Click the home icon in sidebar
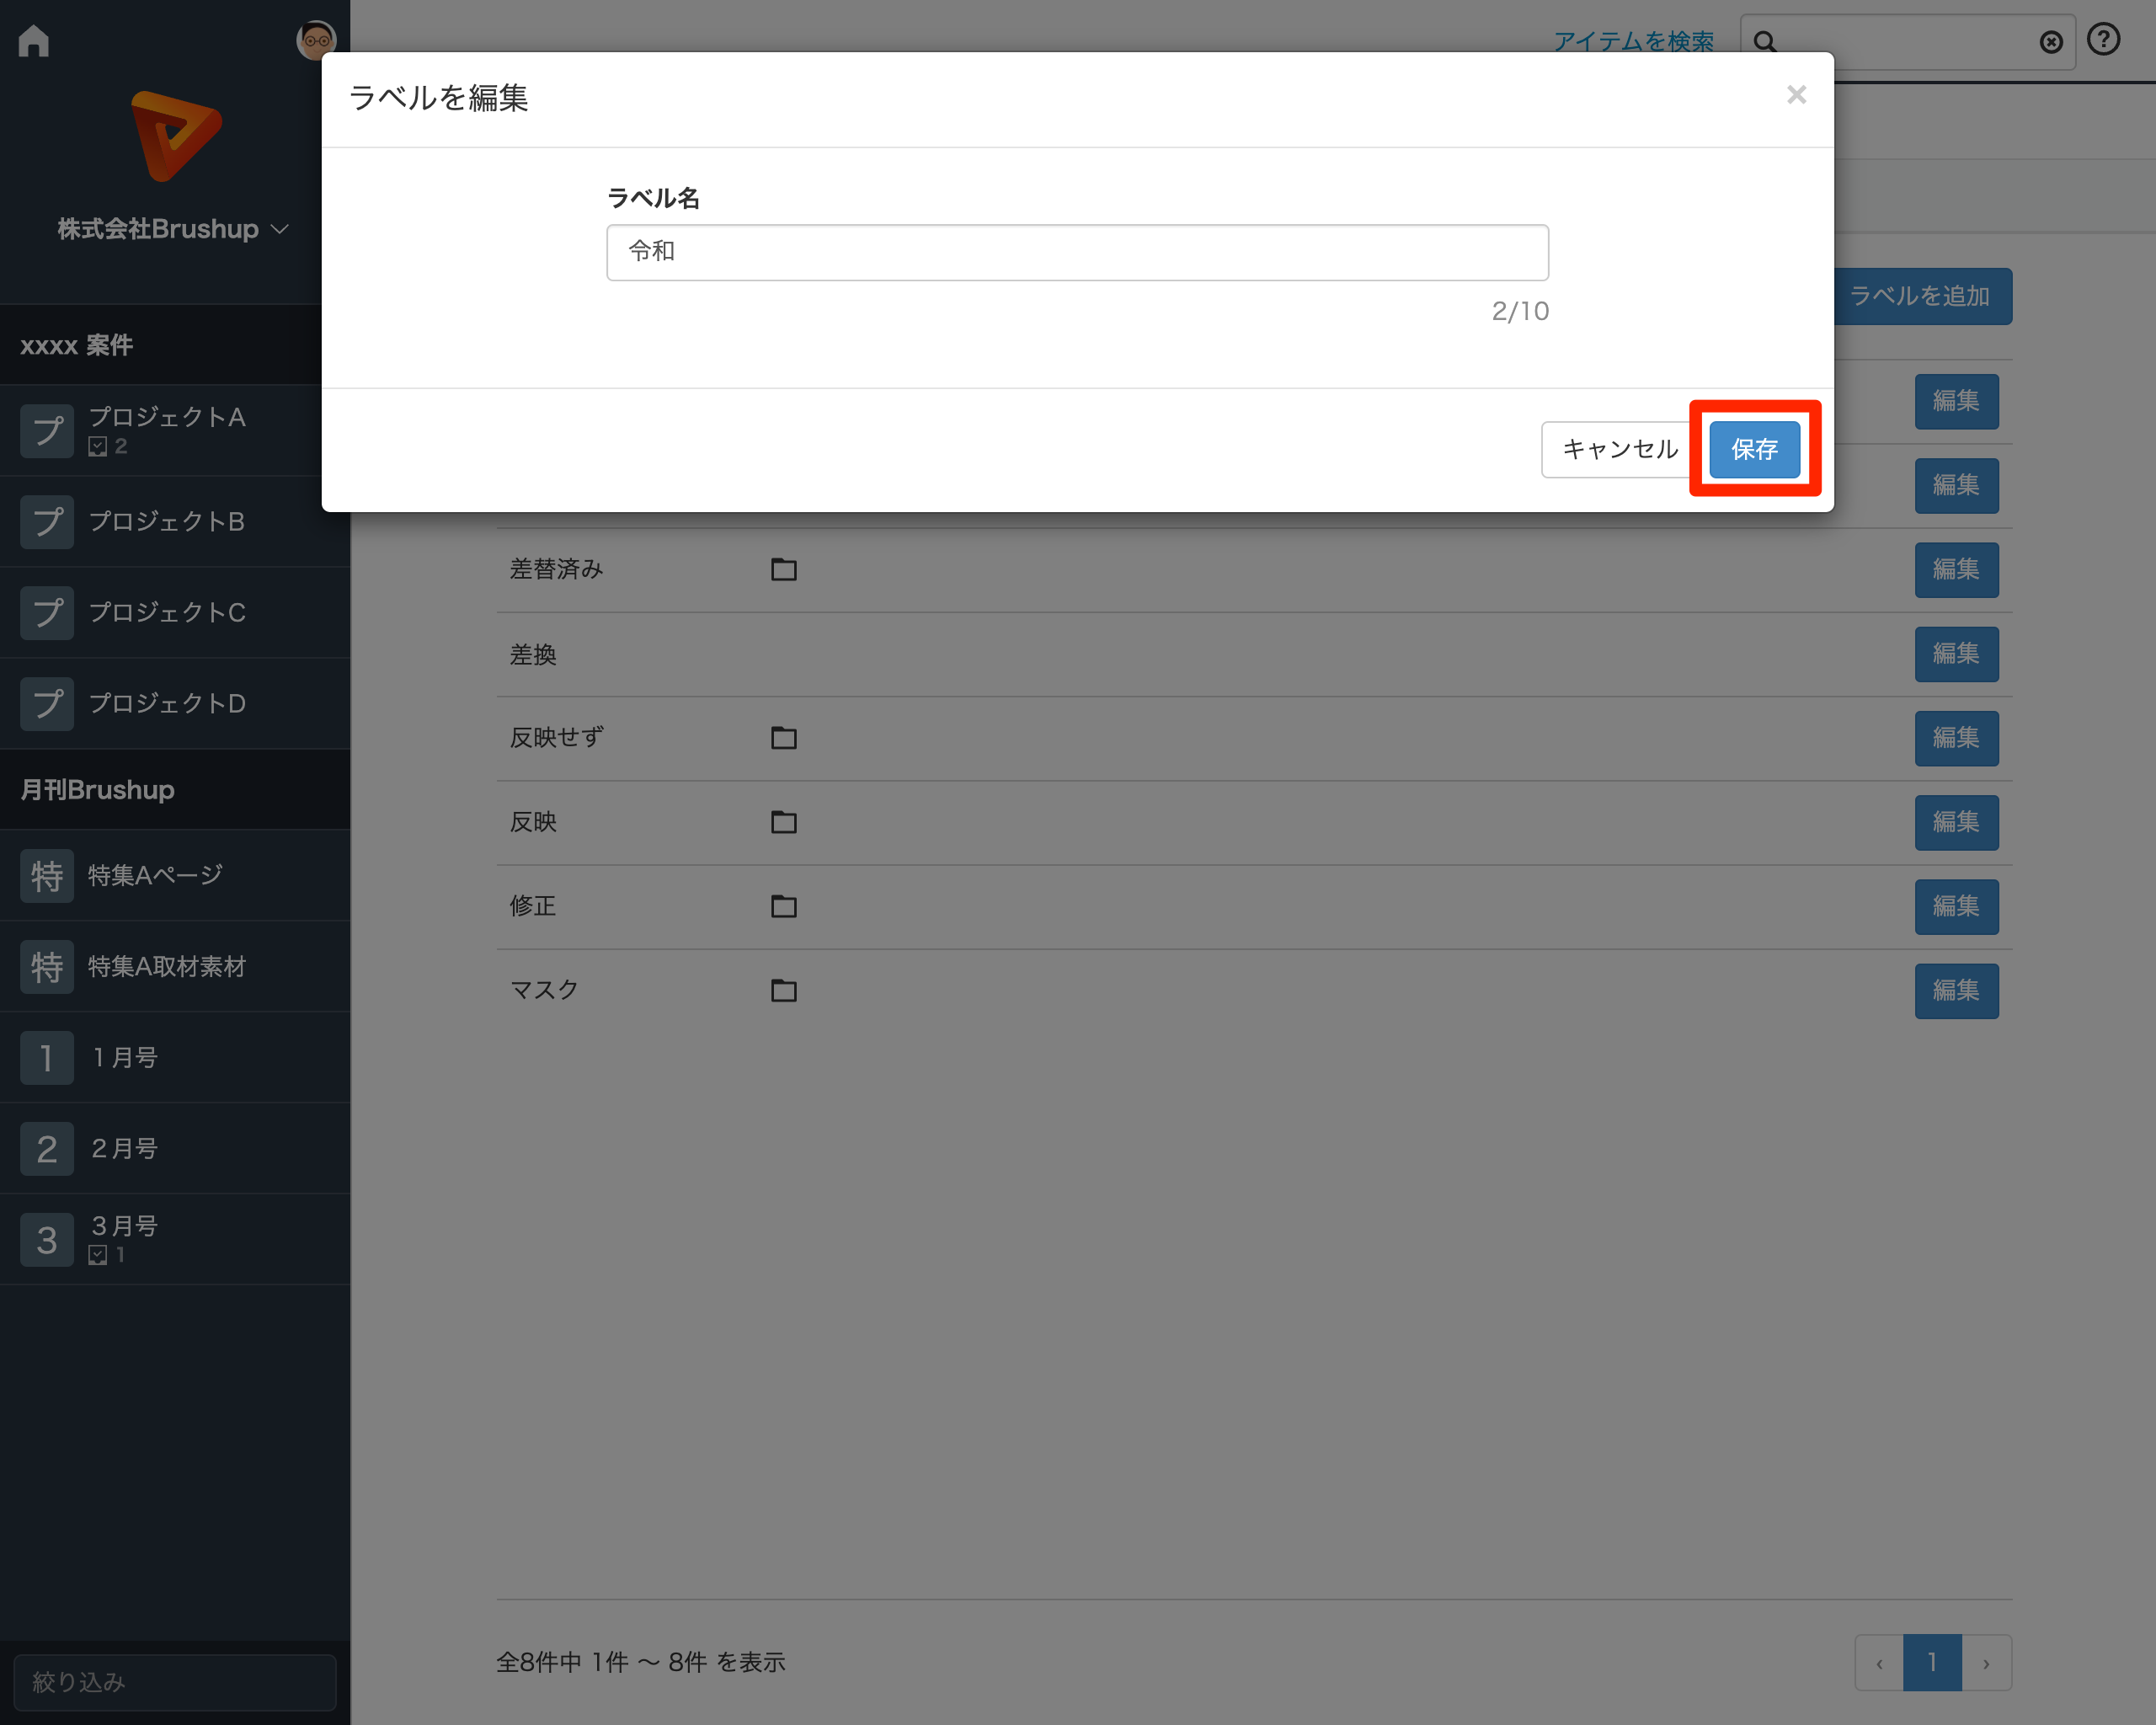The height and width of the screenshot is (1725, 2156). pyautogui.click(x=34, y=41)
